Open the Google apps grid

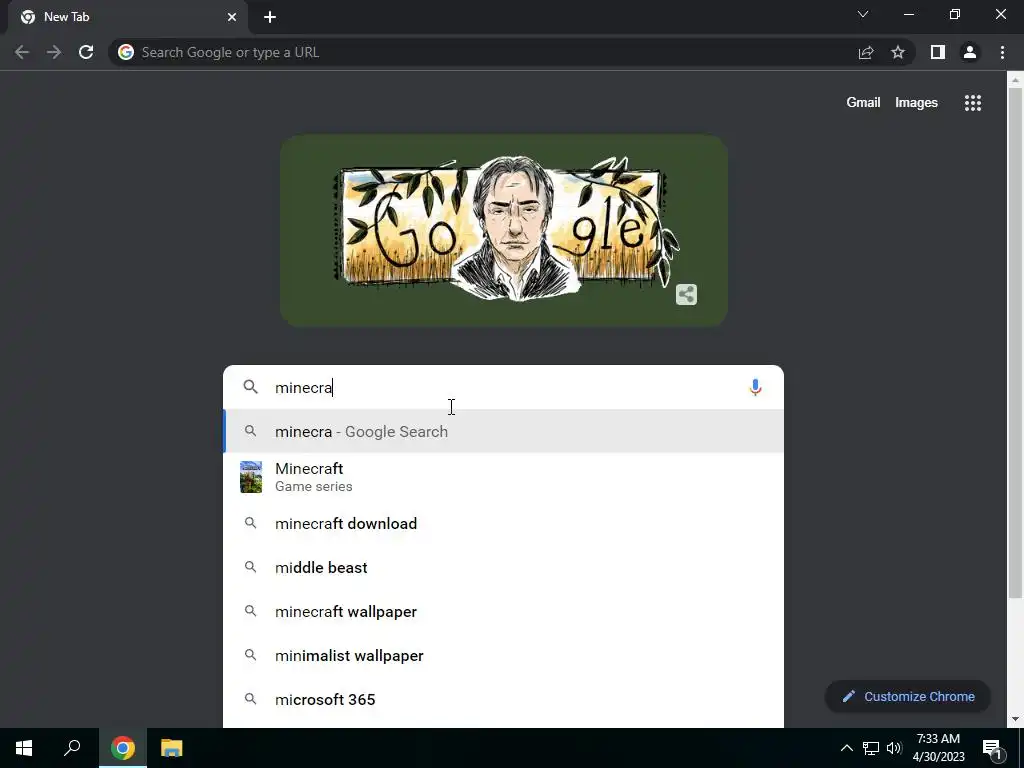[x=973, y=103]
